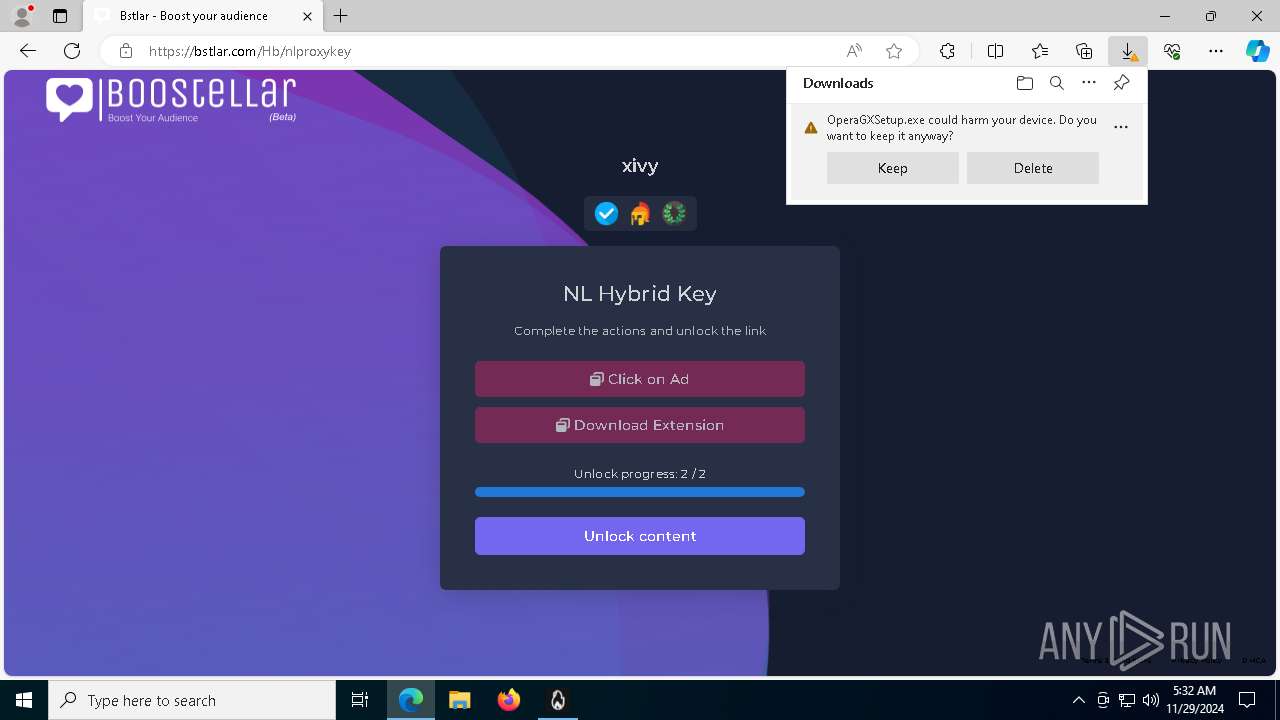The height and width of the screenshot is (720, 1280).
Task: Open the Favorites list icon
Action: (1040, 51)
